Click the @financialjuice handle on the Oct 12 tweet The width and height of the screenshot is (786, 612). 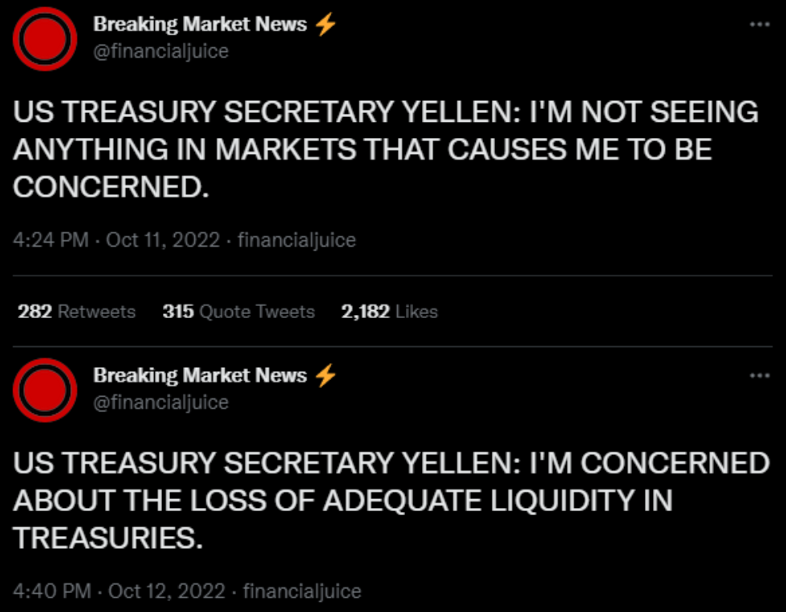[161, 402]
